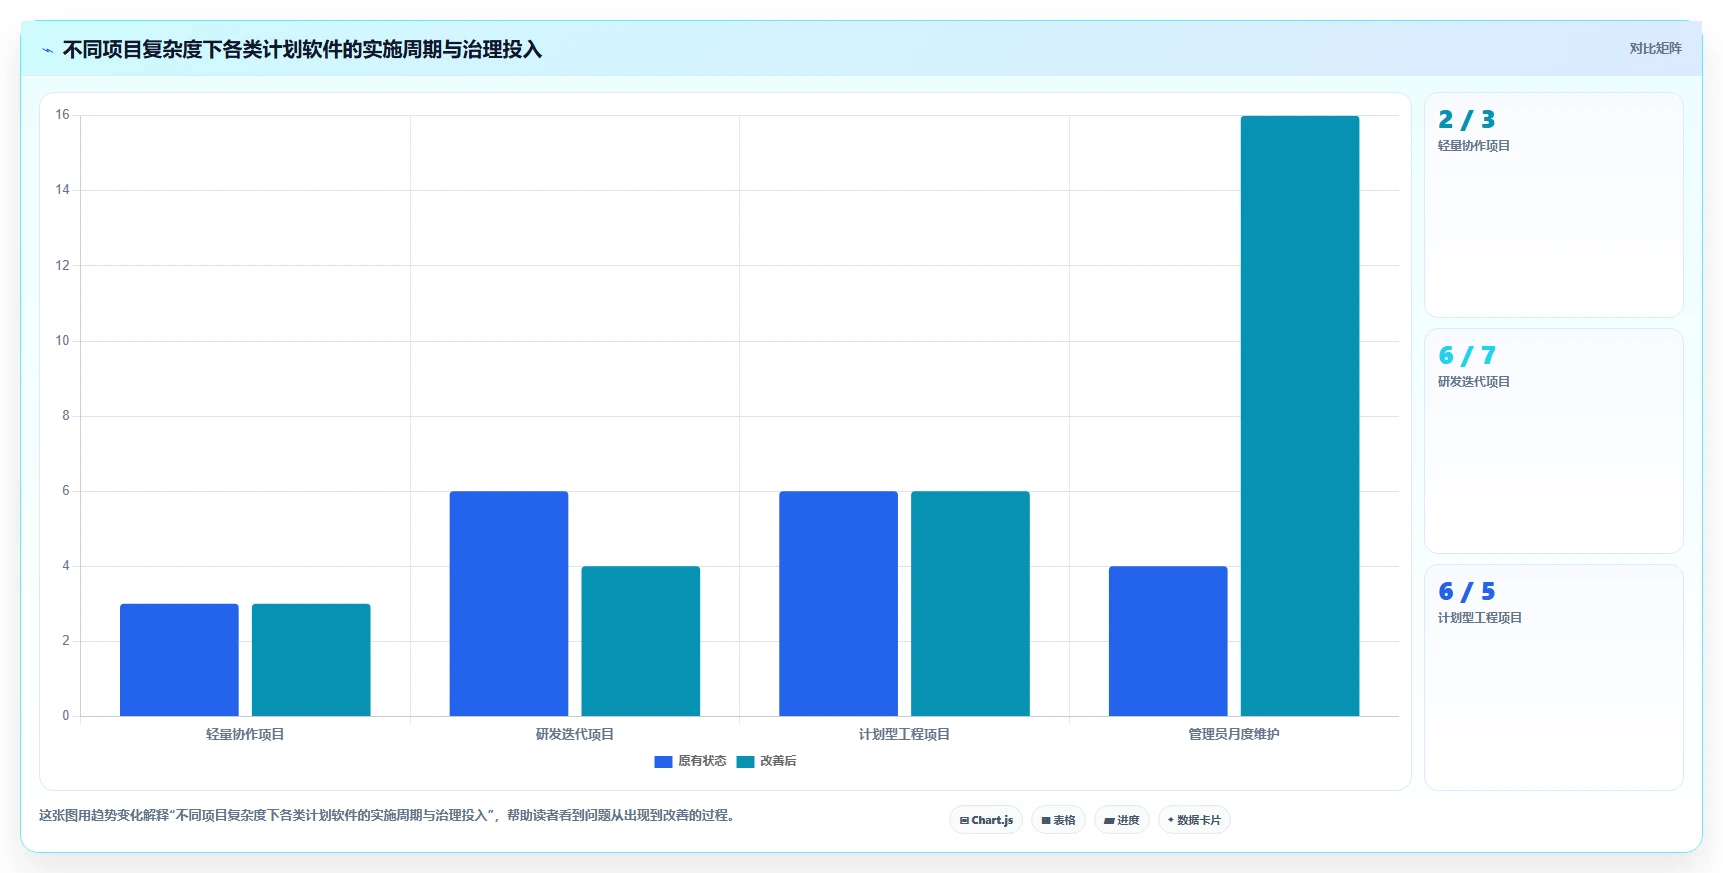
Task: Click the blue 原有状态 legend swatch
Action: [x=663, y=762]
